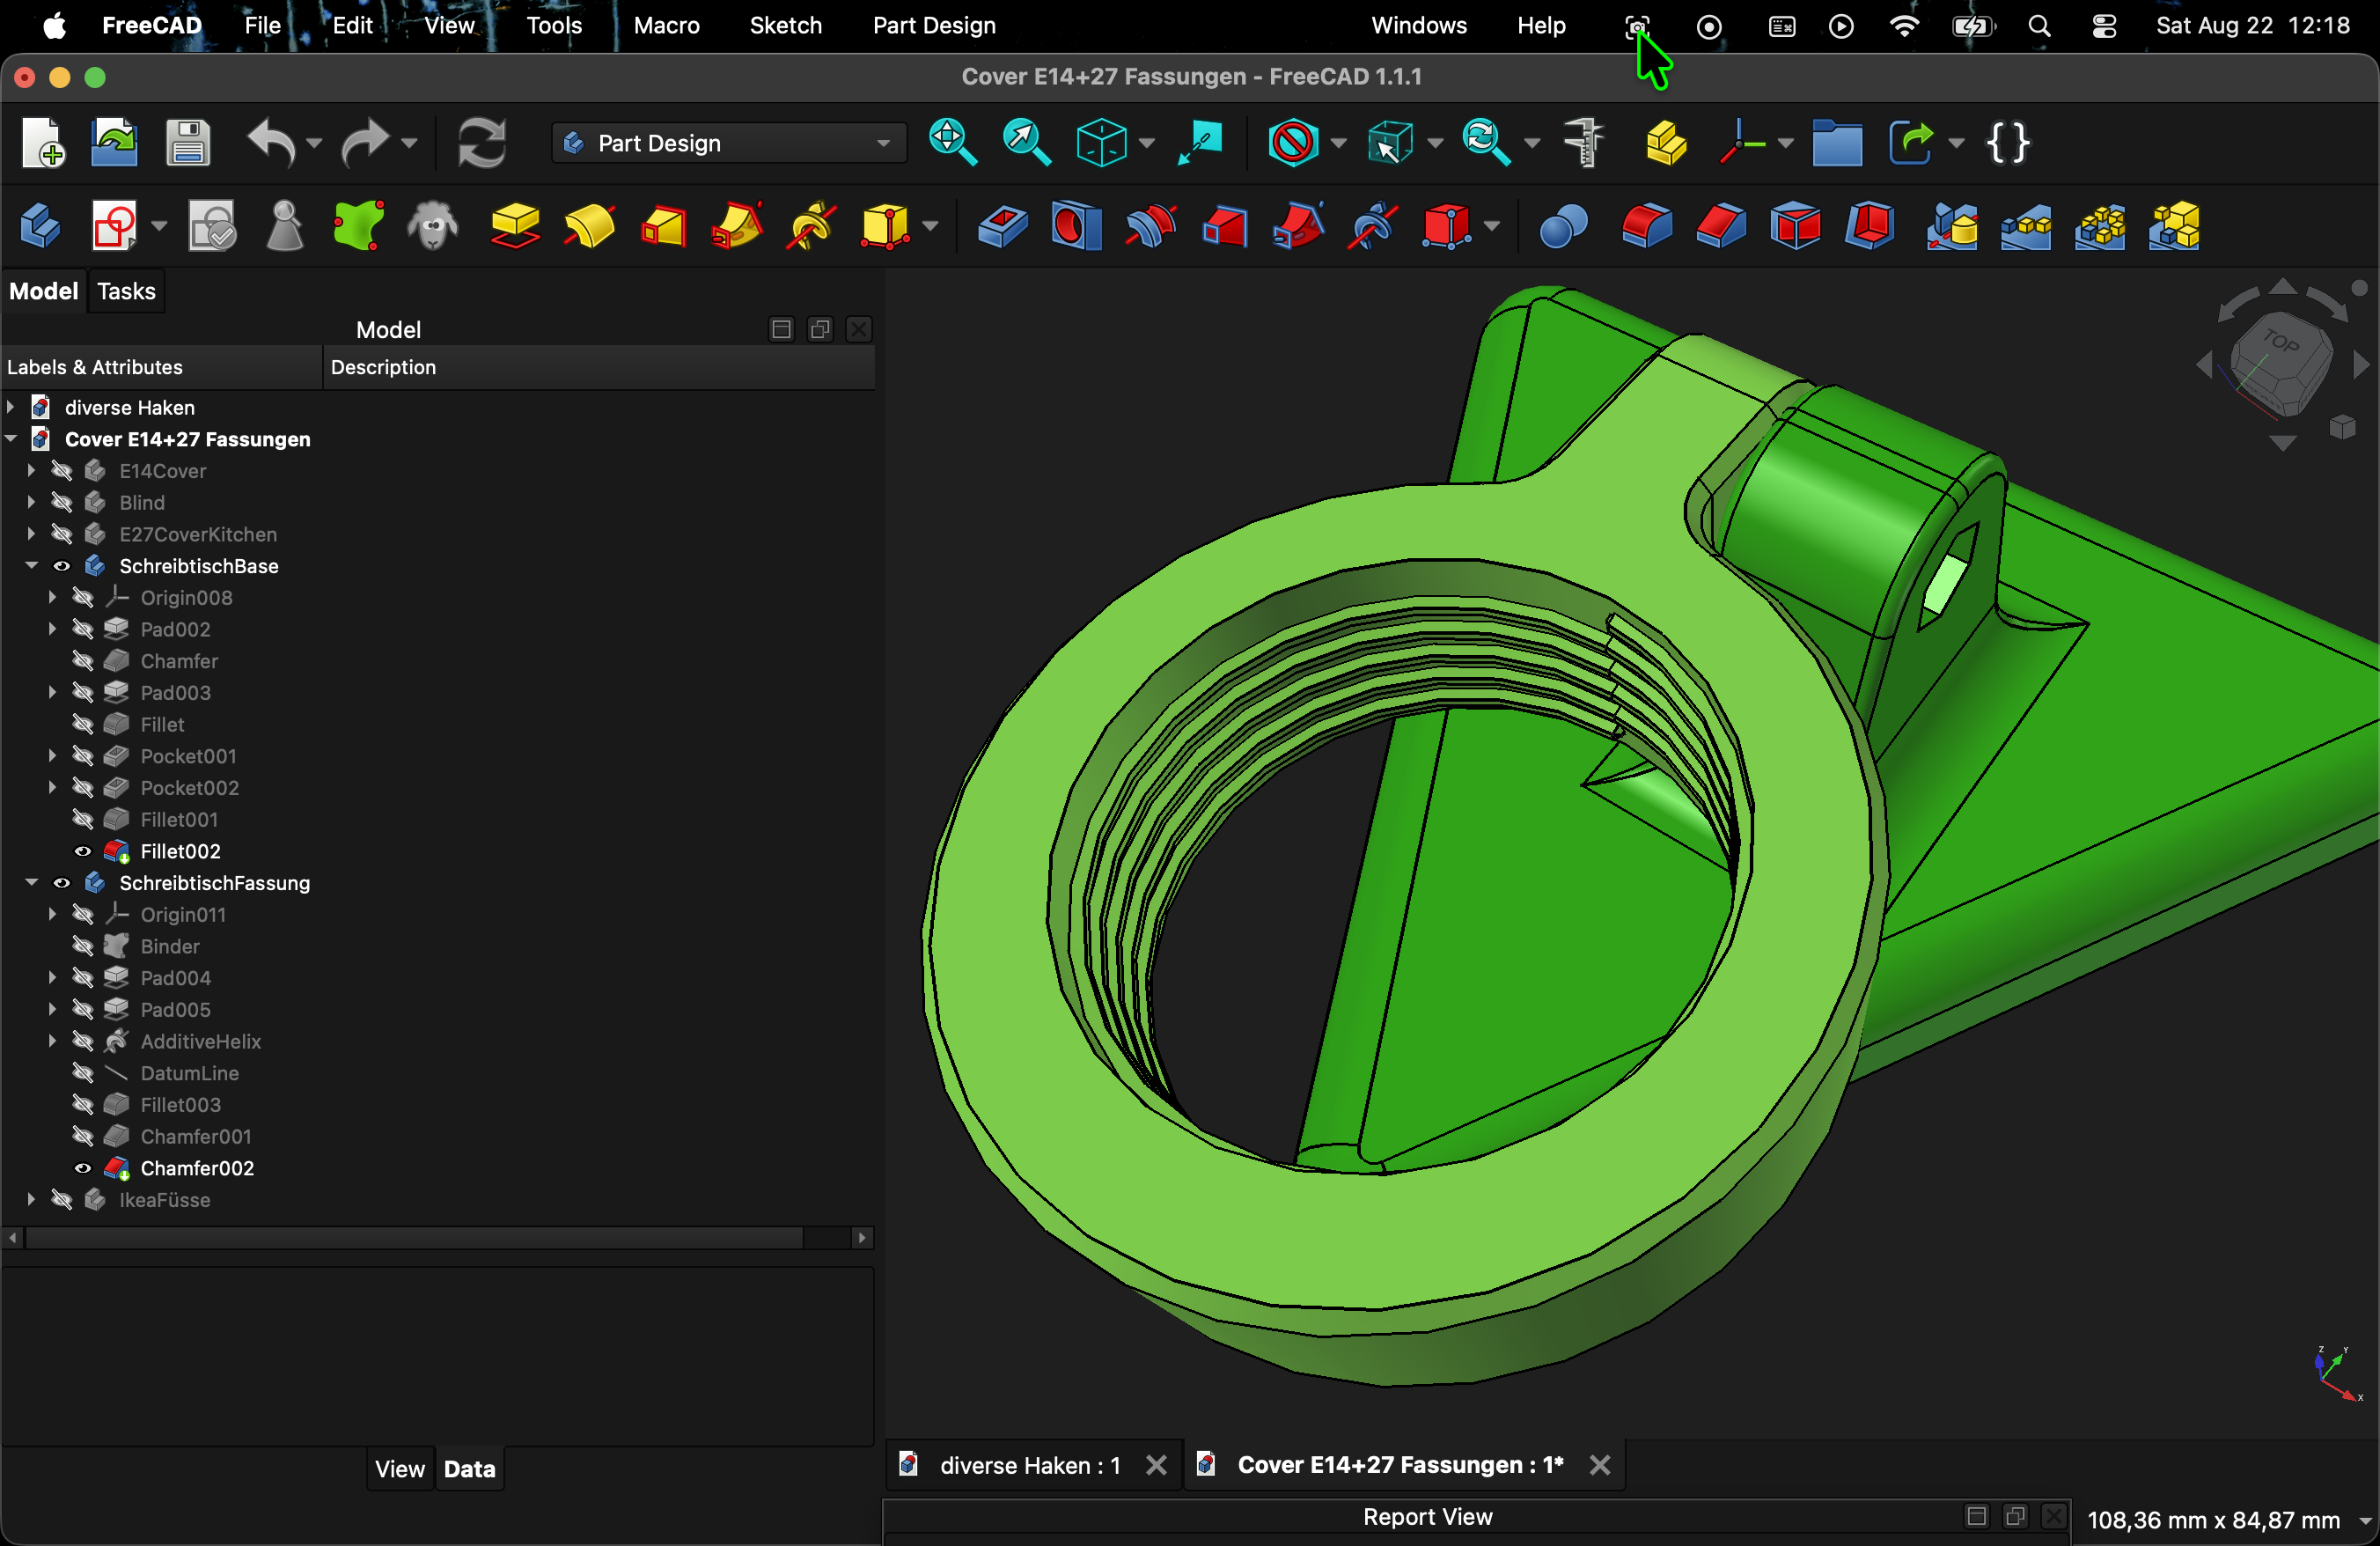This screenshot has width=2380, height=1546.
Task: Apply the Hole feature
Action: [1076, 226]
